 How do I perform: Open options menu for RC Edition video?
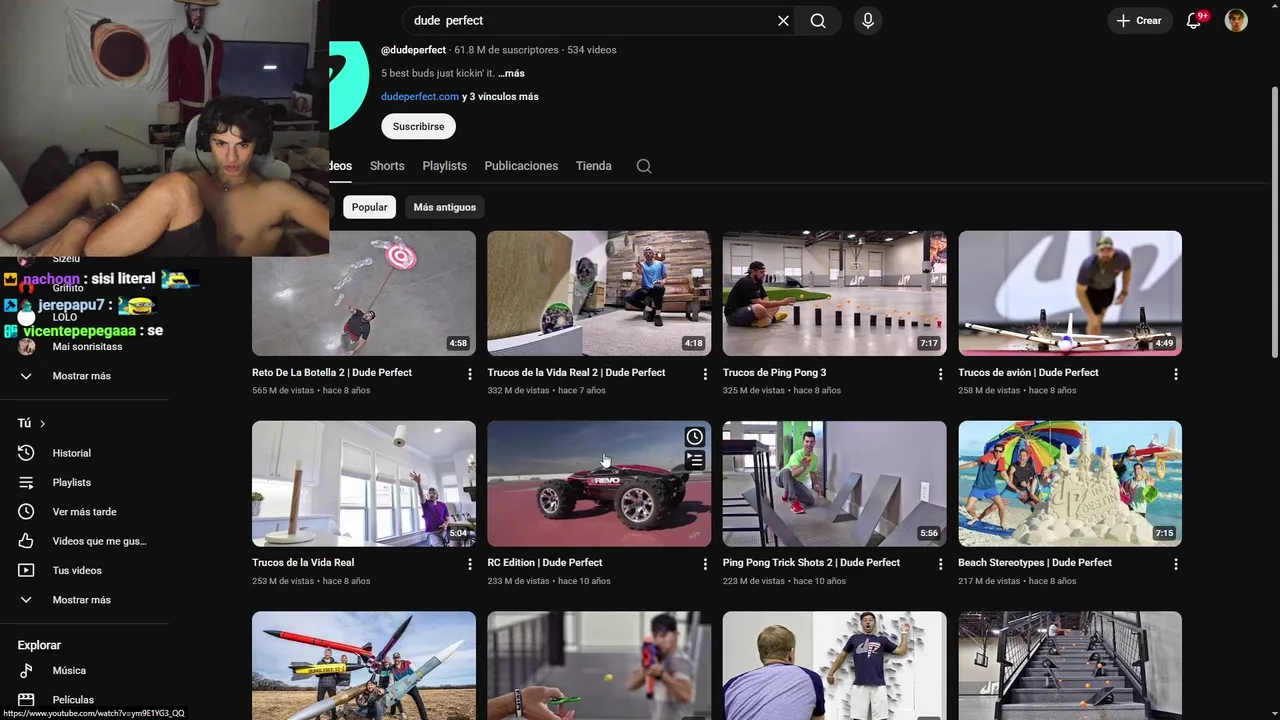coord(705,564)
